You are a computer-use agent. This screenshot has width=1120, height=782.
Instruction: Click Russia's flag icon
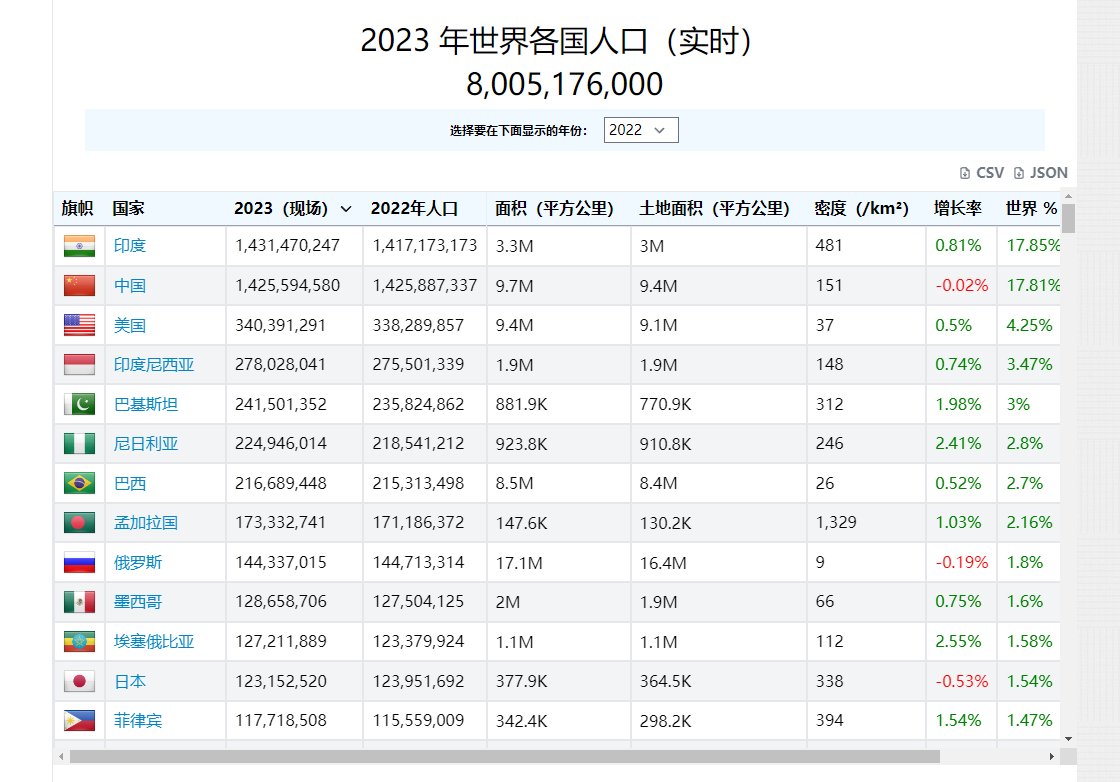point(79,561)
